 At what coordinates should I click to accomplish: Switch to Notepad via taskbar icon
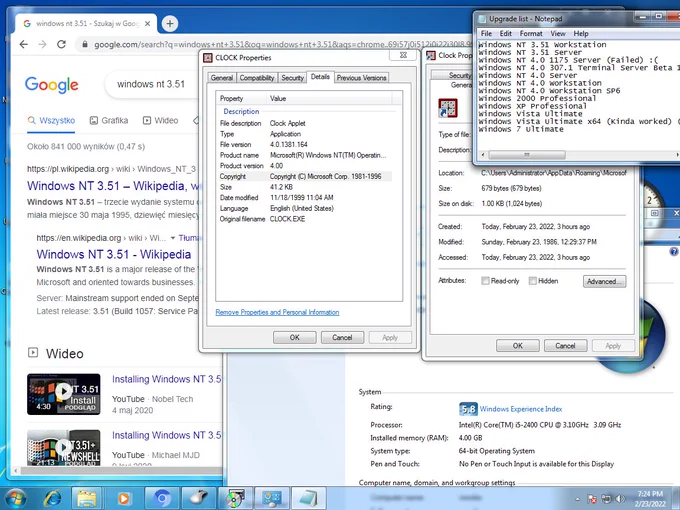point(309,498)
